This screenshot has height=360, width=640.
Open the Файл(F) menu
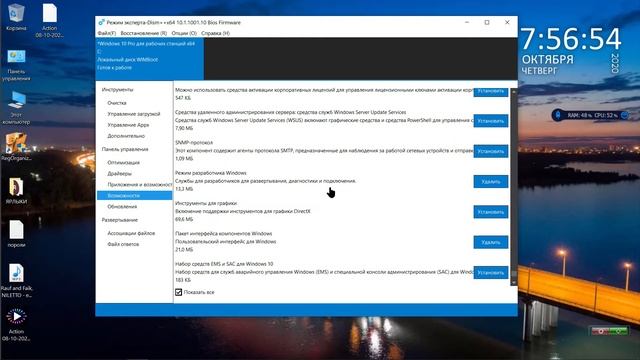coord(107,33)
